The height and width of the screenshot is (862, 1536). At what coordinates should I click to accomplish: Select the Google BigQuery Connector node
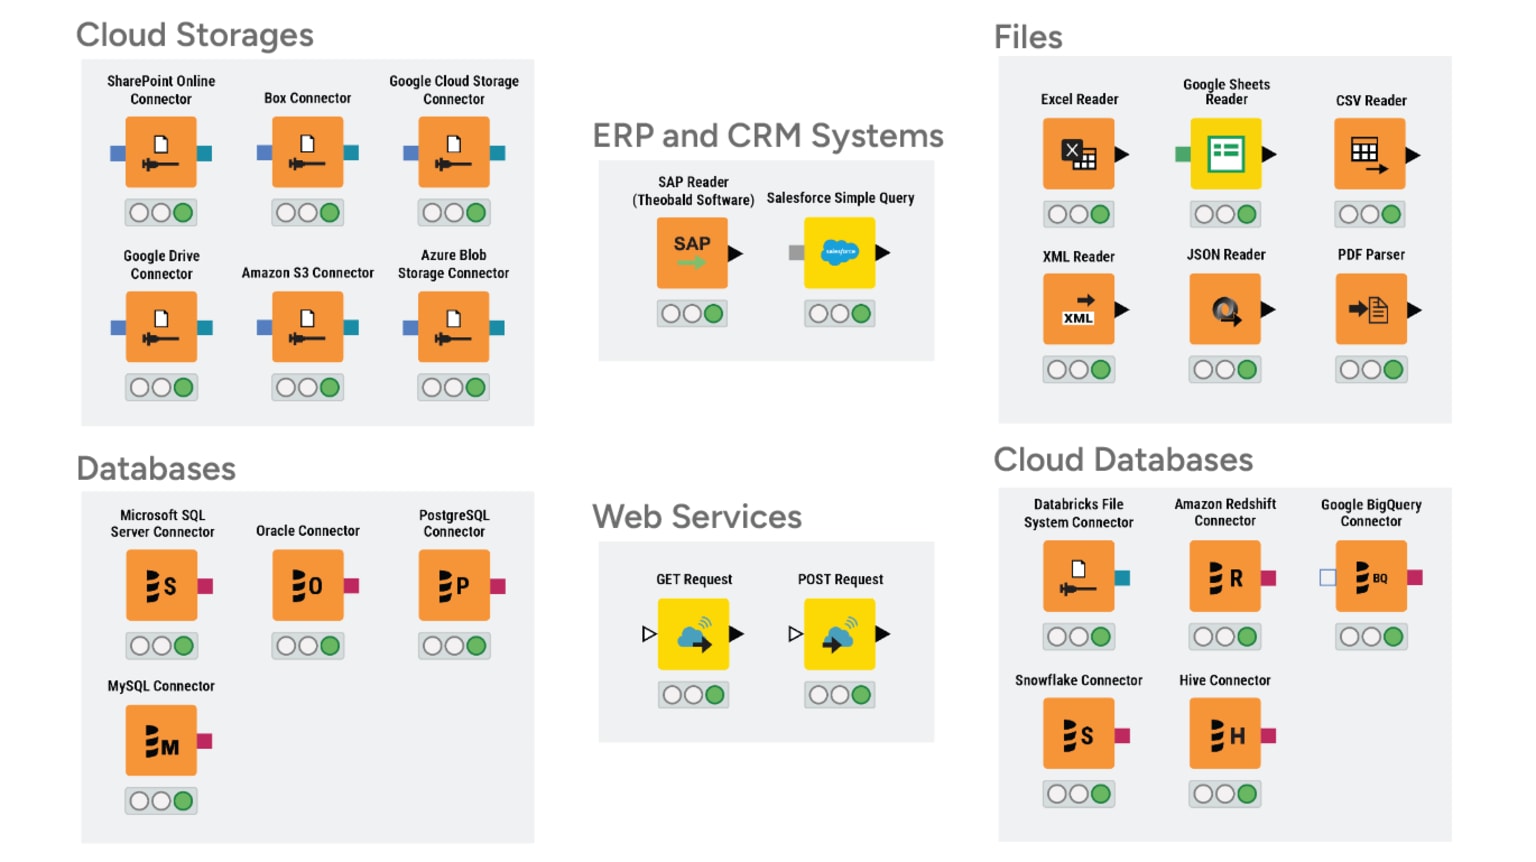tap(1371, 577)
